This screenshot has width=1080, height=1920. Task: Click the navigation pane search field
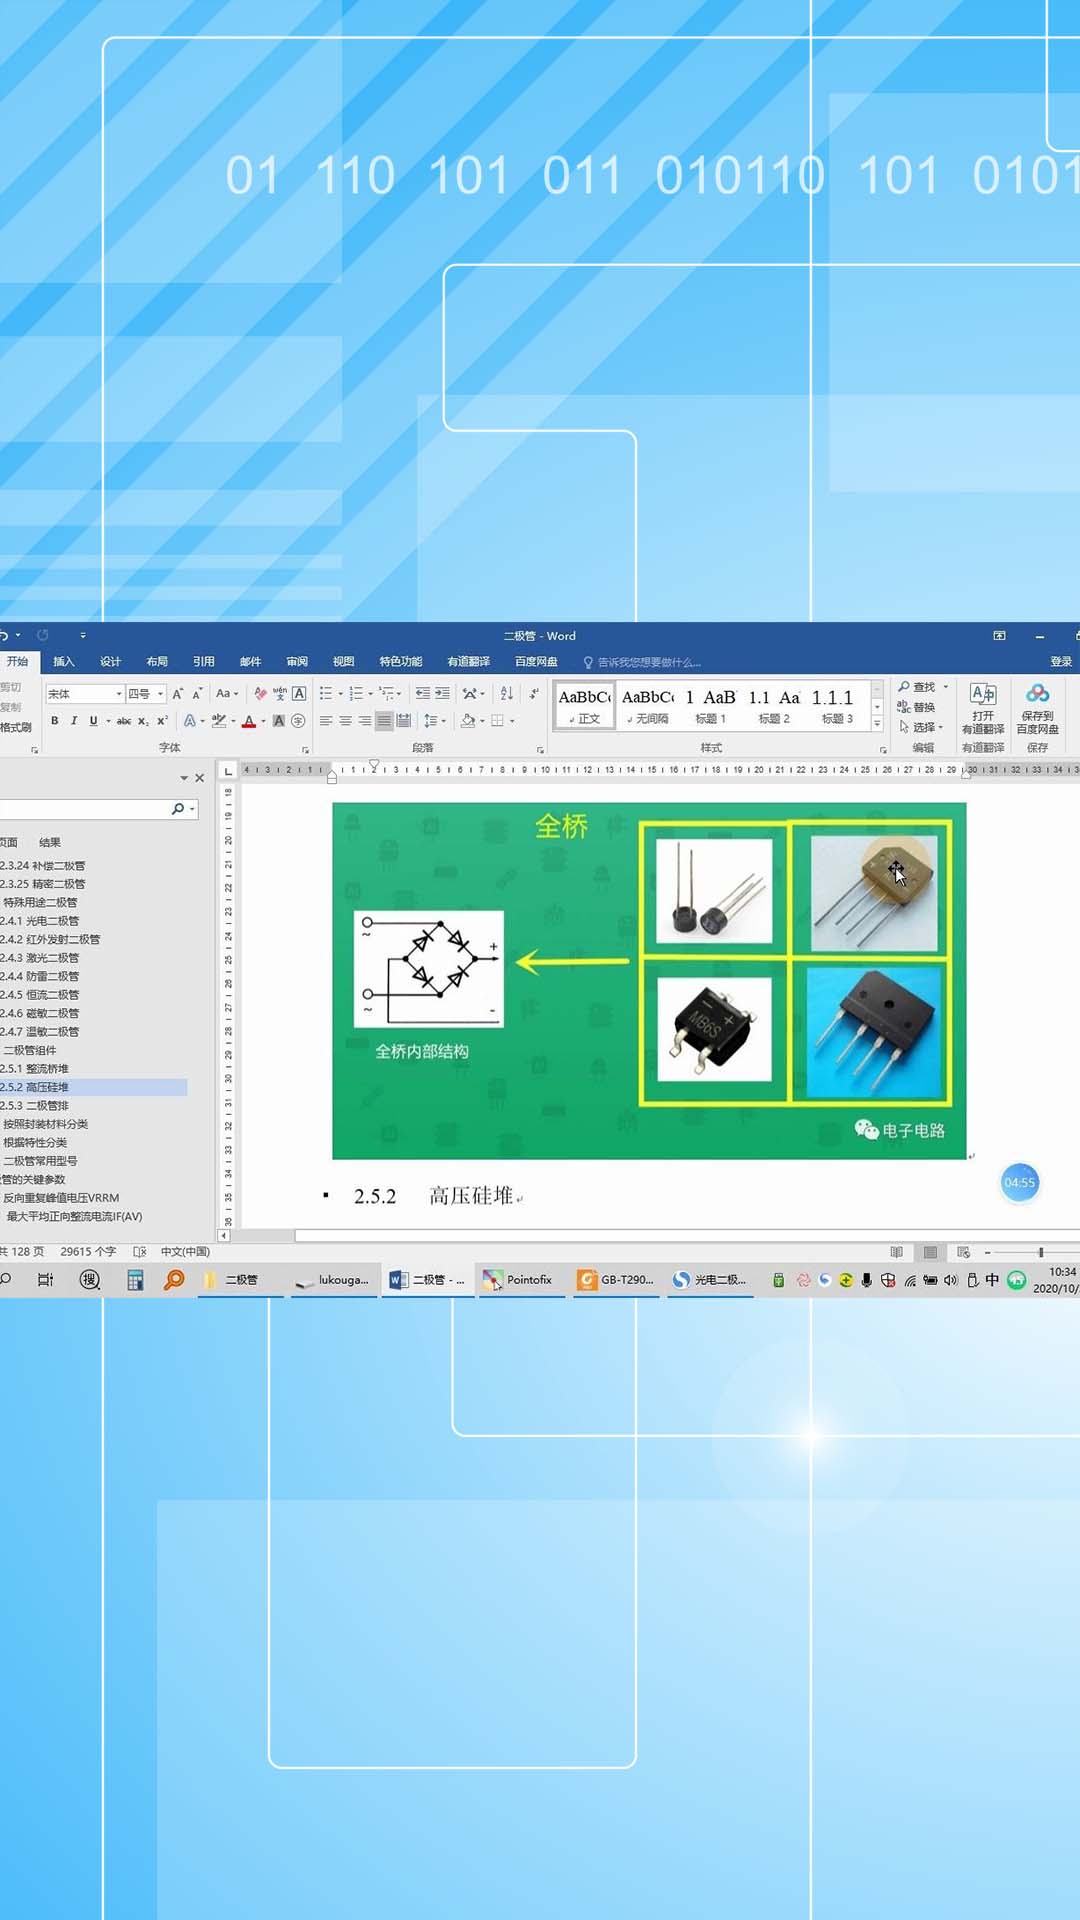(85, 809)
